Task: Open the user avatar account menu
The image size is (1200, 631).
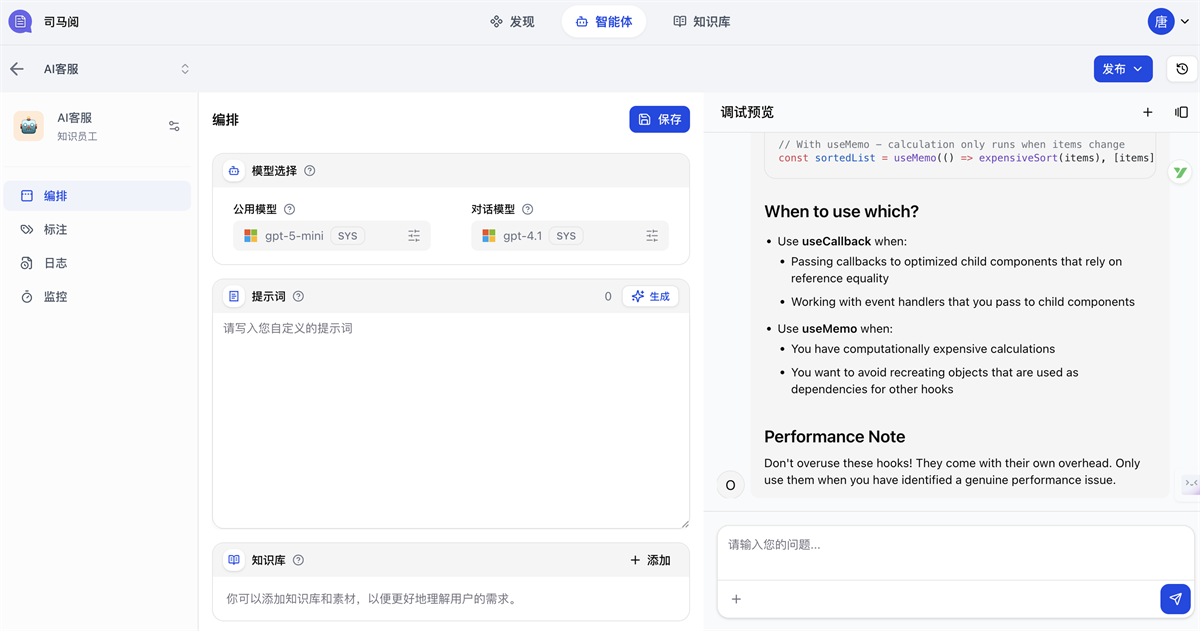Action: pyautogui.click(x=1168, y=21)
